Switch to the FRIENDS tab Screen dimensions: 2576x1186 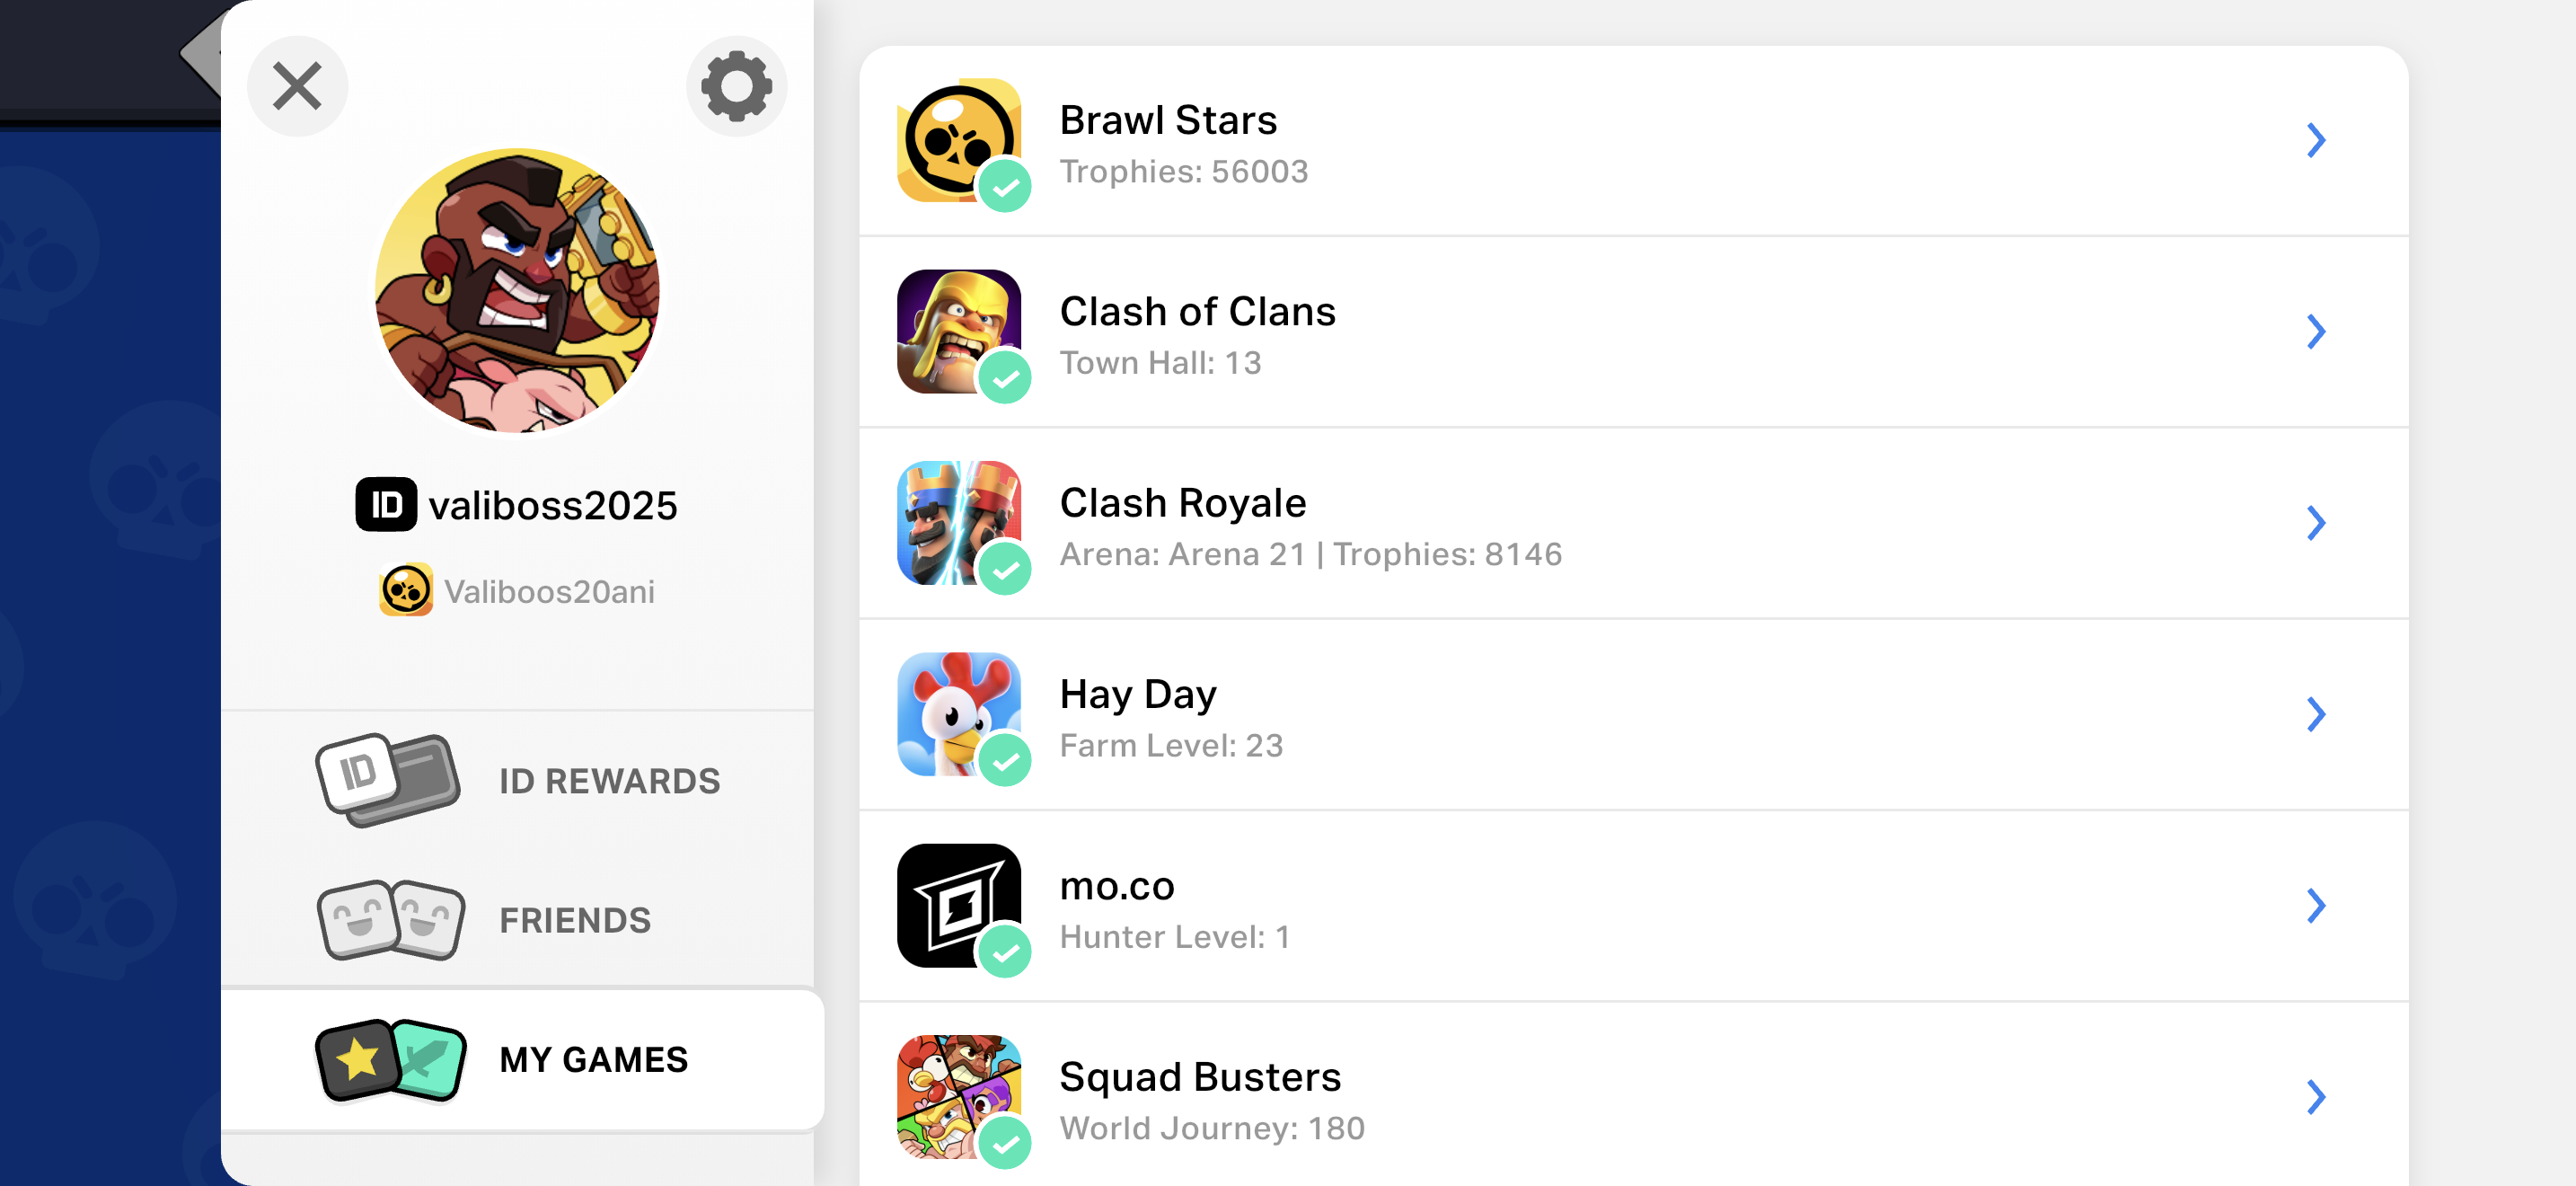click(x=518, y=920)
